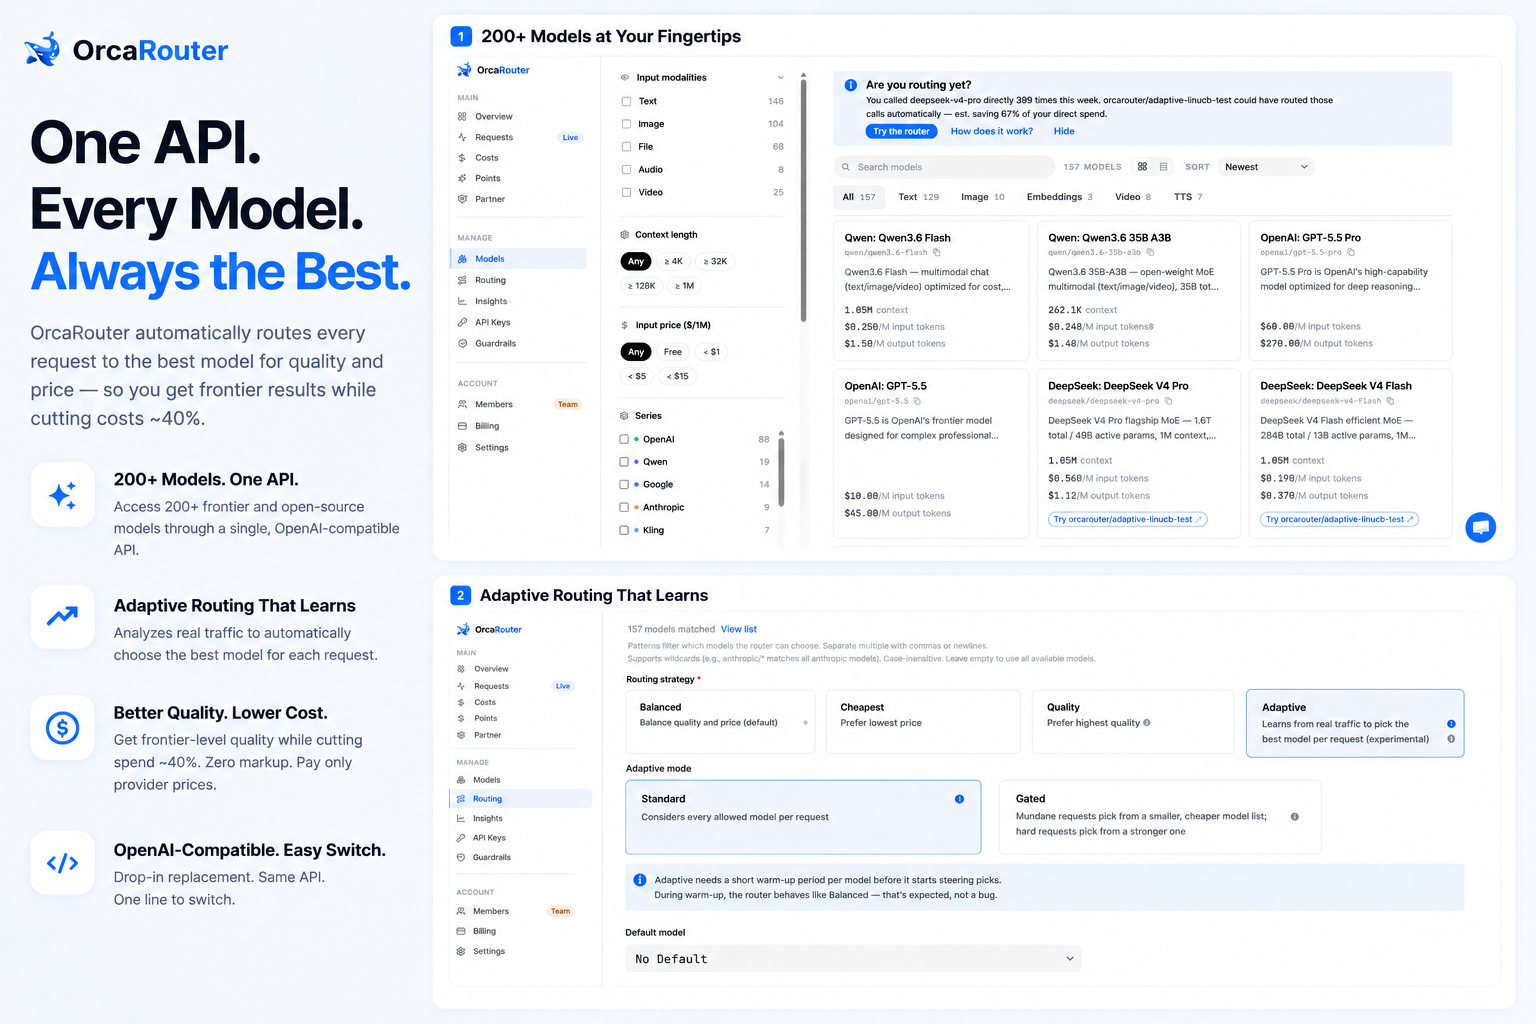Copy the openai/gpt-5.5-pro model ID
1536x1024 pixels.
point(1351,253)
